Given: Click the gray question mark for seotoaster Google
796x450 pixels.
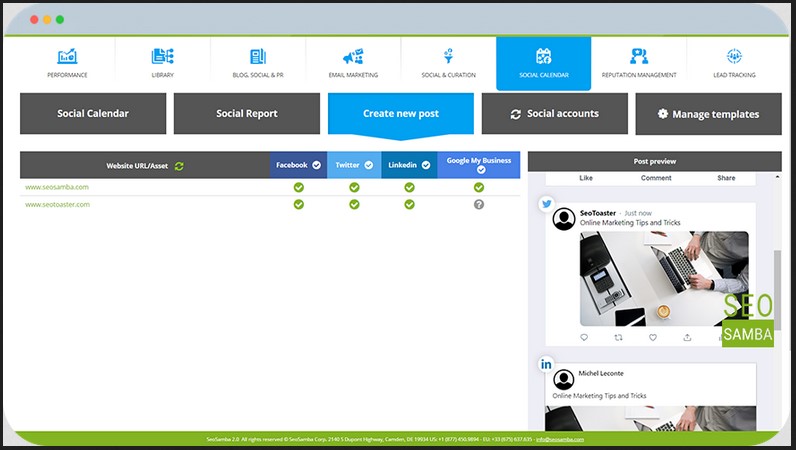Looking at the screenshot, I should click(479, 205).
